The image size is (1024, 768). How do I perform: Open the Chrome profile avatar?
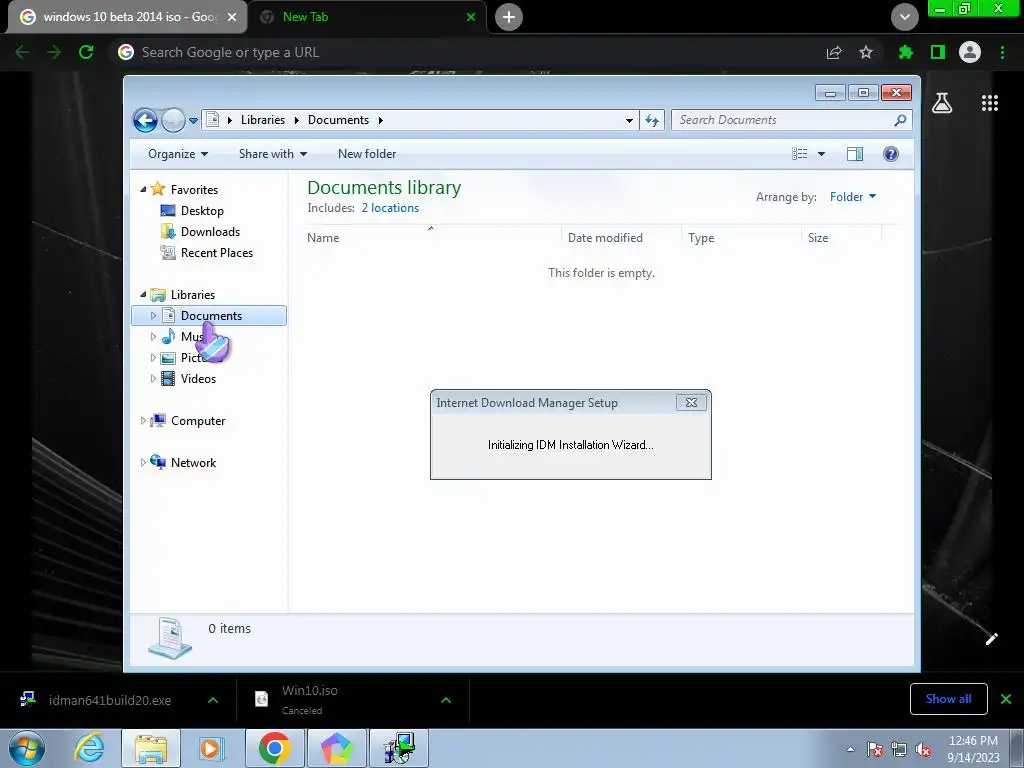pyautogui.click(x=970, y=52)
